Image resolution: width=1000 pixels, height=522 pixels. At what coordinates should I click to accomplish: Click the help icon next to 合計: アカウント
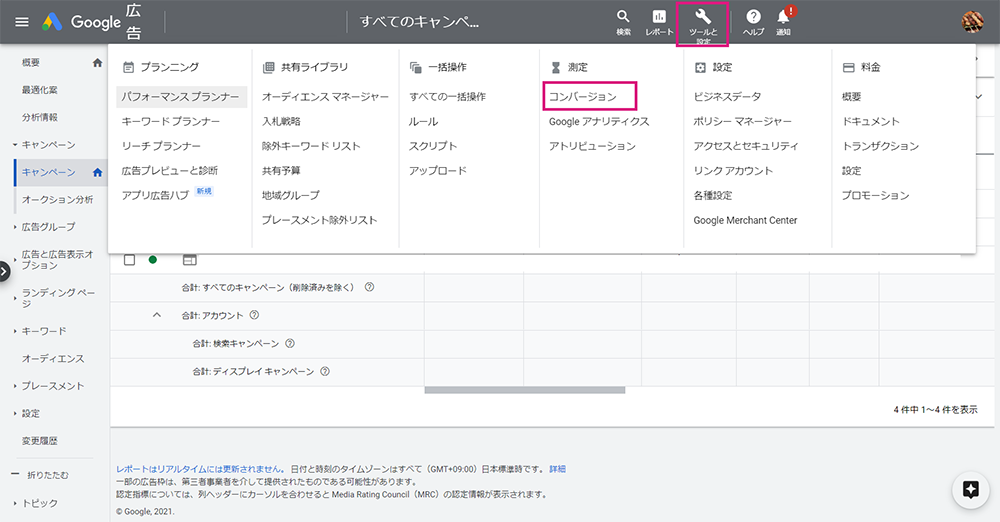point(254,315)
